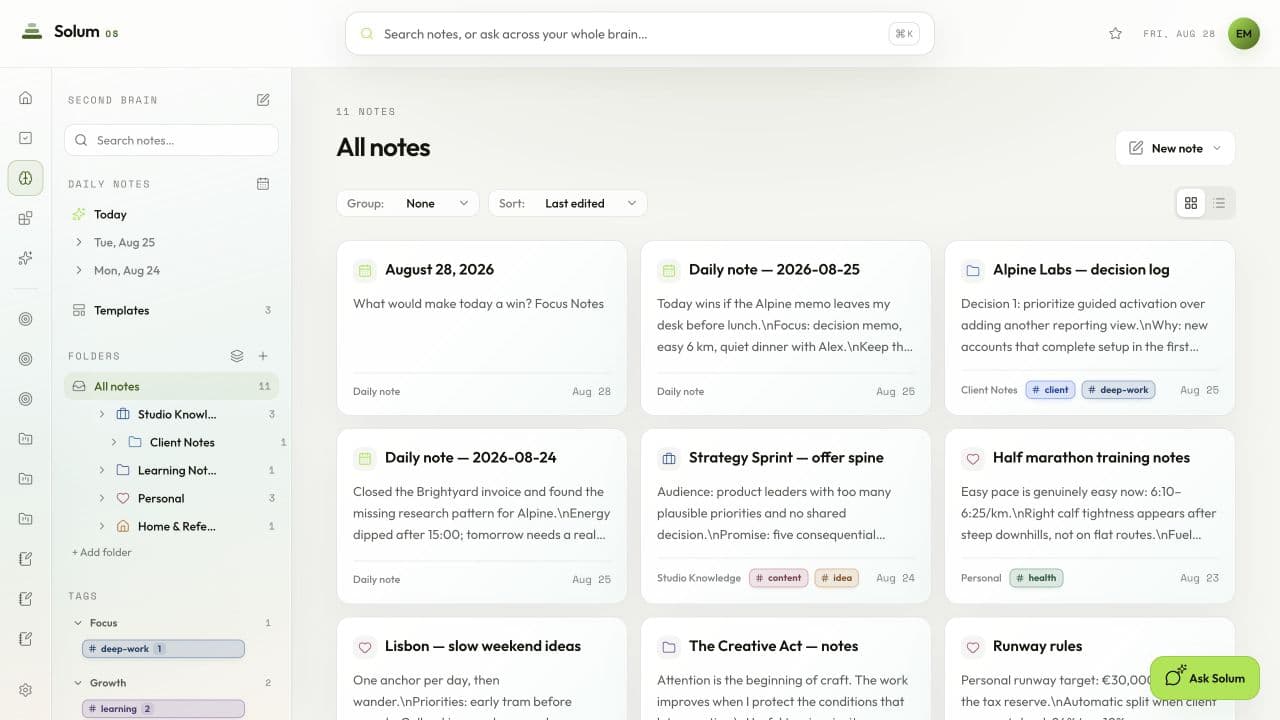This screenshot has height=720, width=1280.
Task: Expand the Mon, Aug 24 daily note
Action: point(79,271)
